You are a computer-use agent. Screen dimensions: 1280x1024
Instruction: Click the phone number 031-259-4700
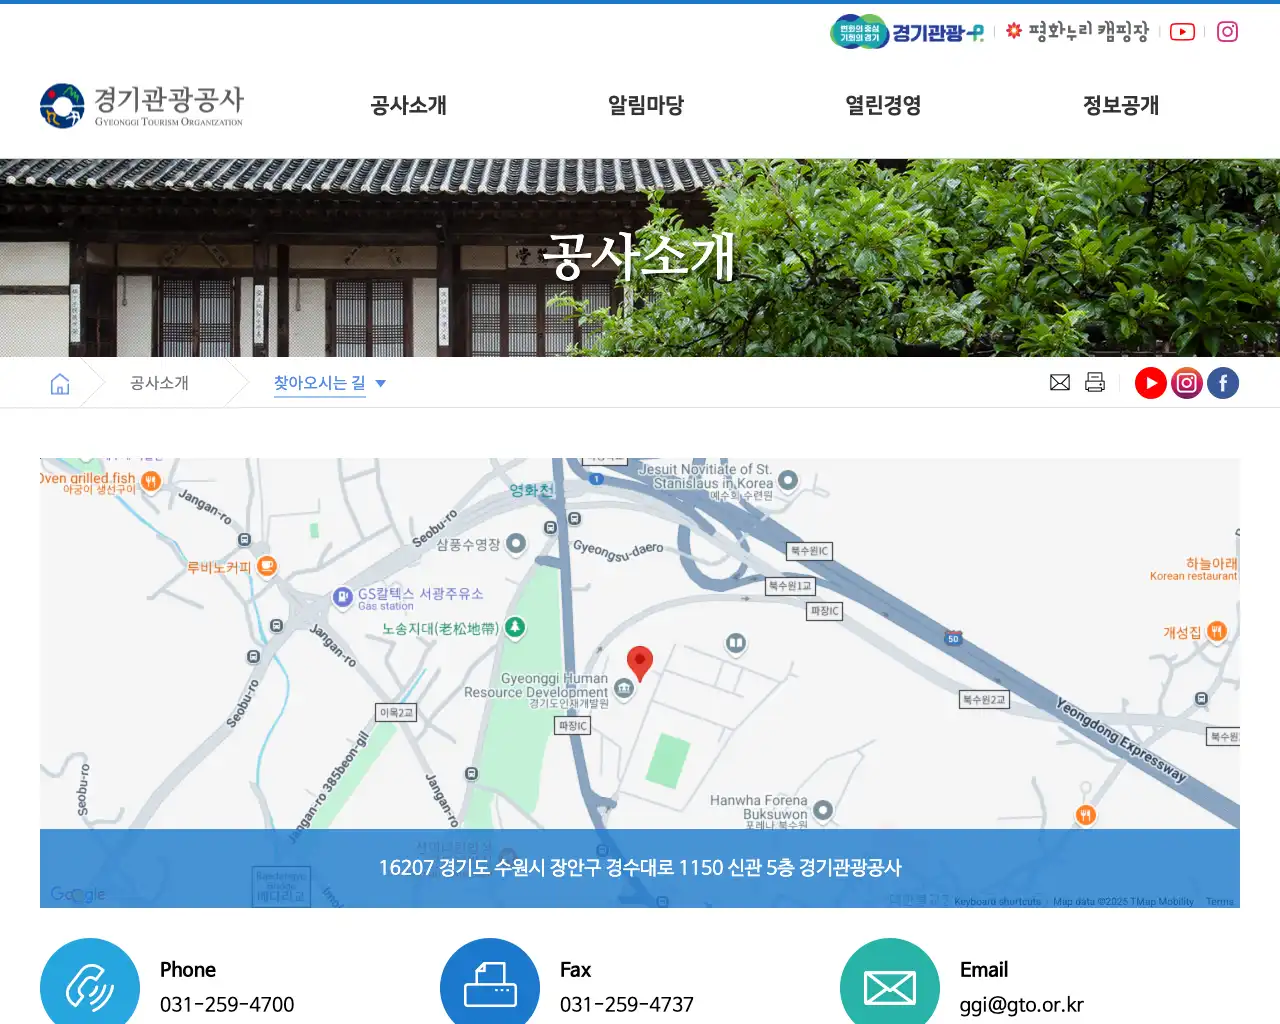click(227, 1005)
